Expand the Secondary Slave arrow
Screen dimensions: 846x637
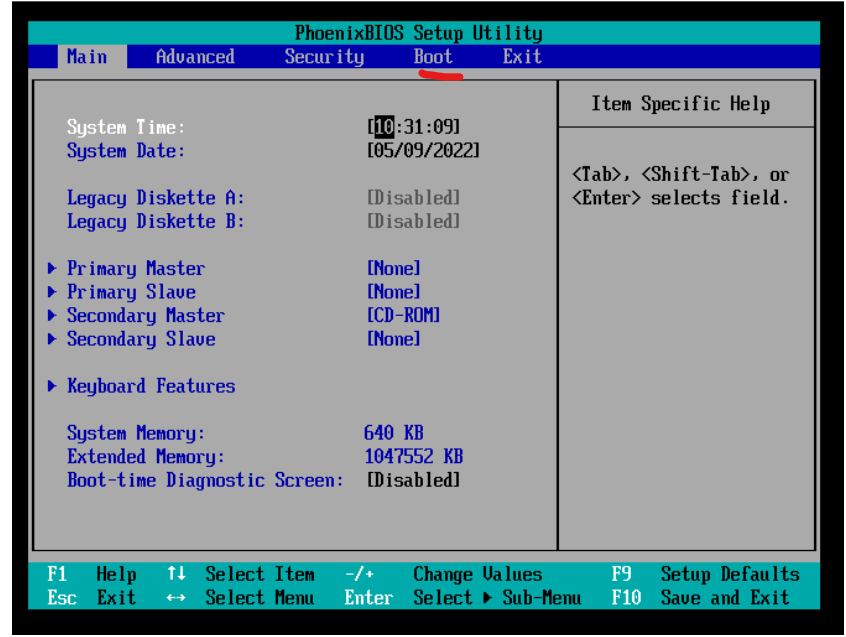tap(52, 339)
